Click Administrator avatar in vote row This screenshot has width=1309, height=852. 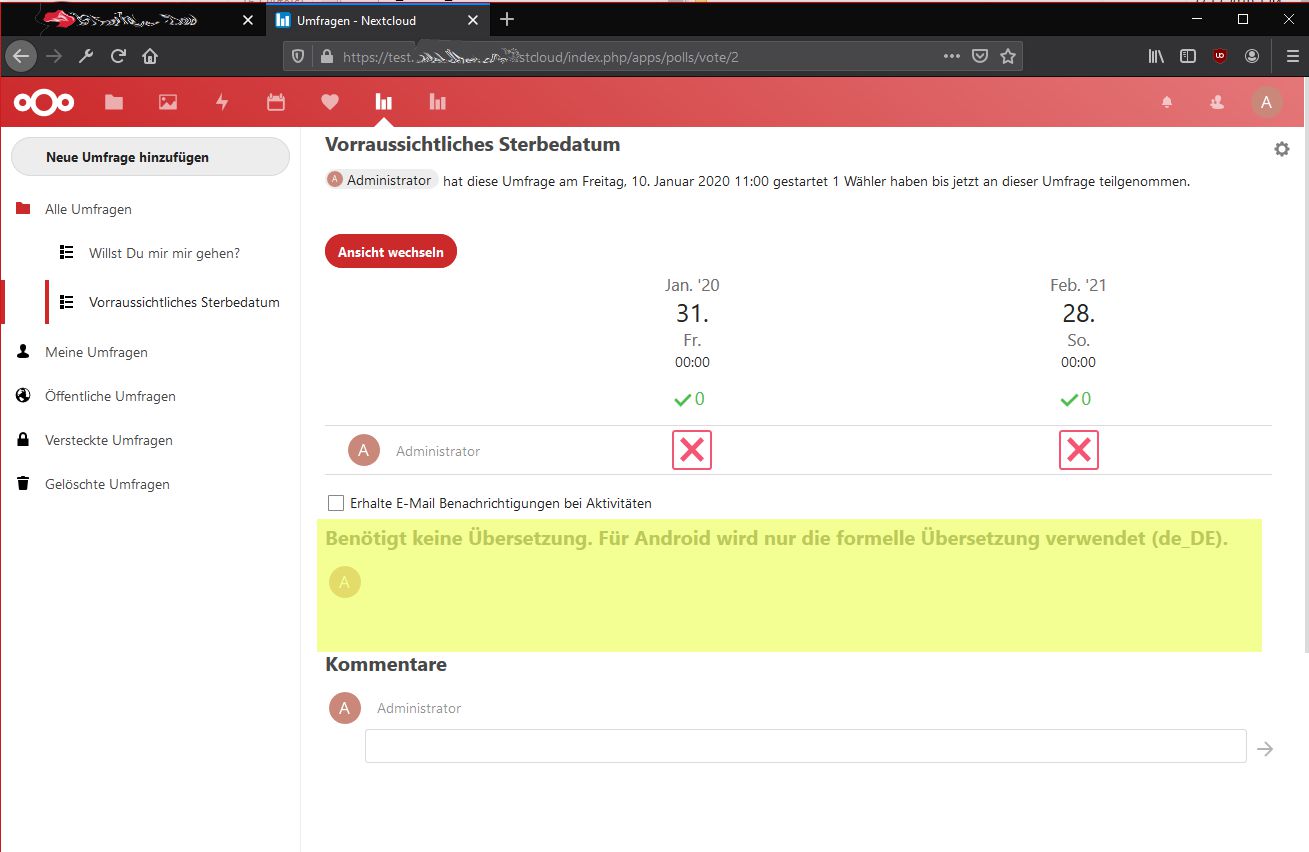pos(364,450)
